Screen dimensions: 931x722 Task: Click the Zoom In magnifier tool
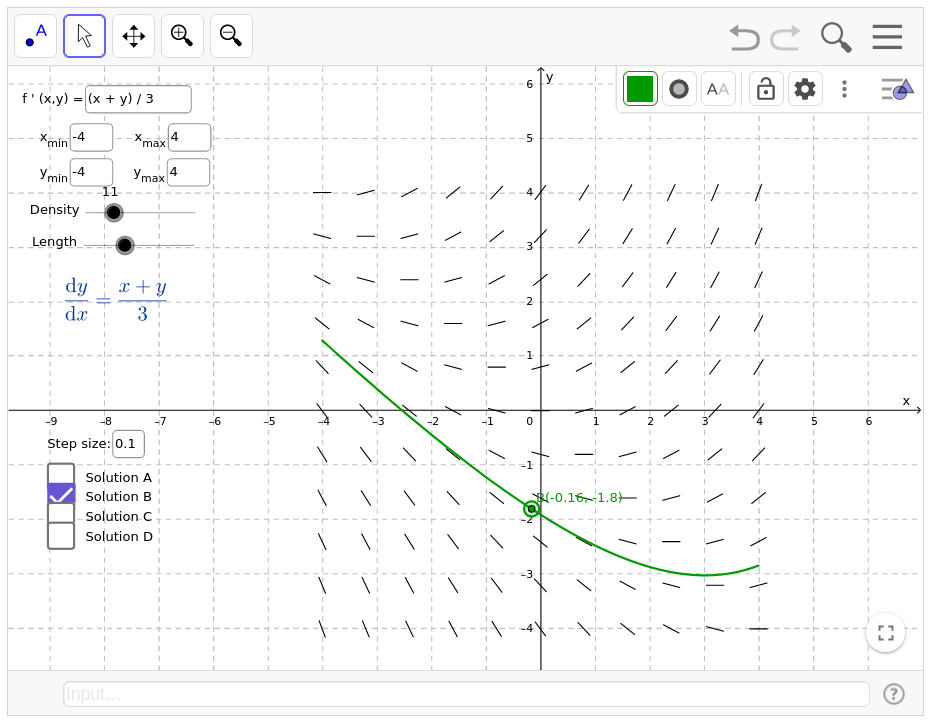tap(182, 36)
